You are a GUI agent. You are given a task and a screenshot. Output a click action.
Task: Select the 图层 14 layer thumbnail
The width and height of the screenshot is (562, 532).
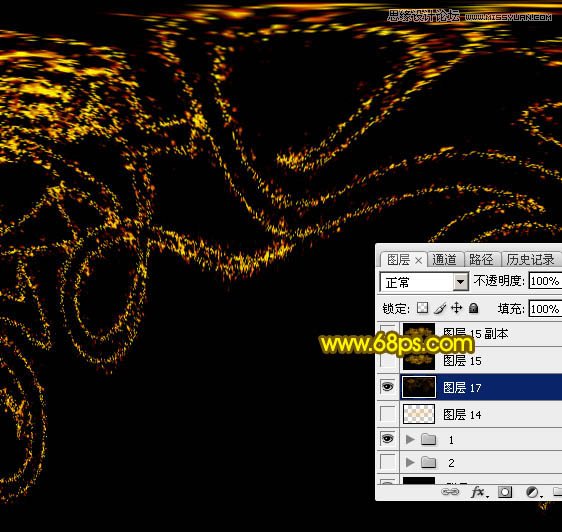pos(419,414)
